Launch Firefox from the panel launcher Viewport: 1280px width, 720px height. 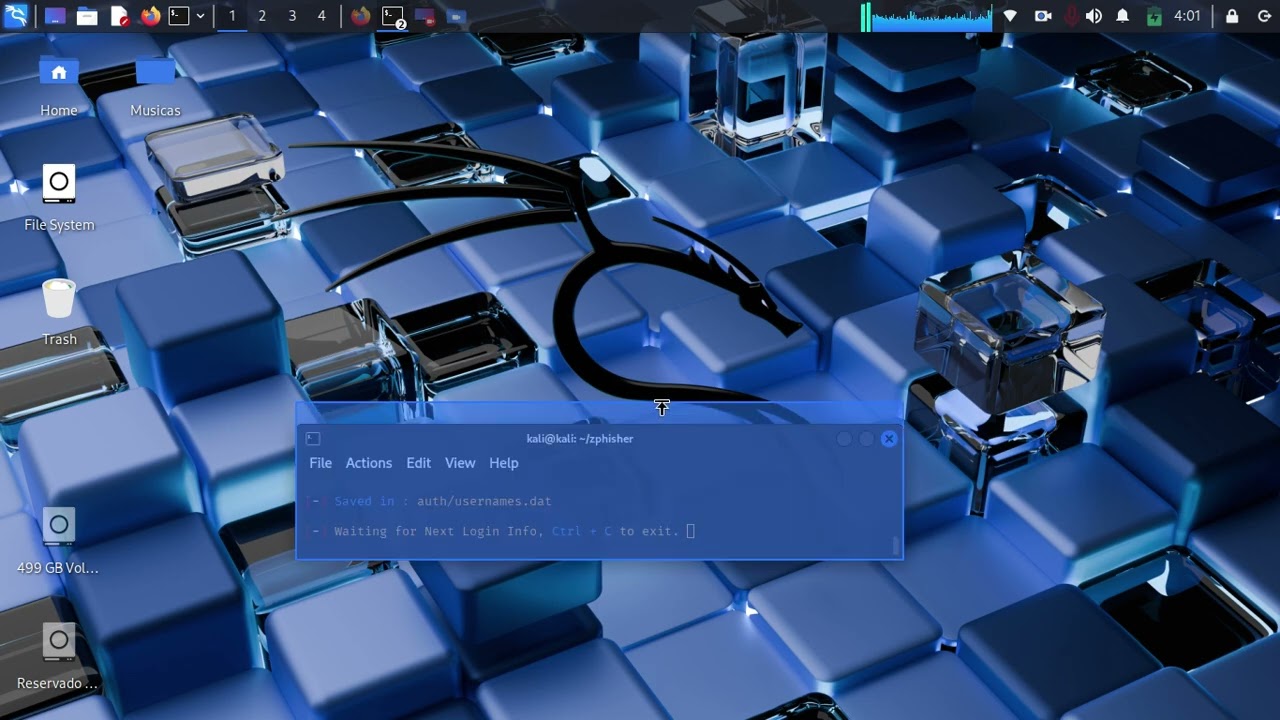tap(150, 16)
